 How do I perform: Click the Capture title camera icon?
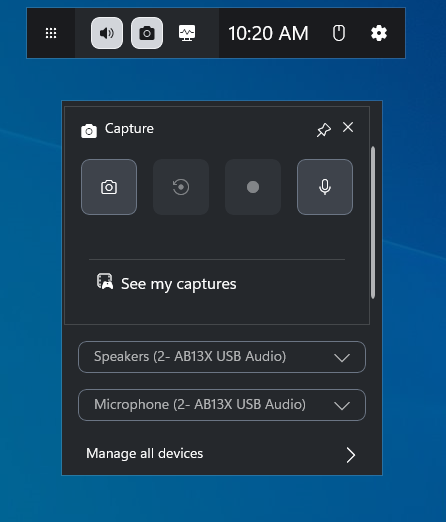click(x=89, y=131)
